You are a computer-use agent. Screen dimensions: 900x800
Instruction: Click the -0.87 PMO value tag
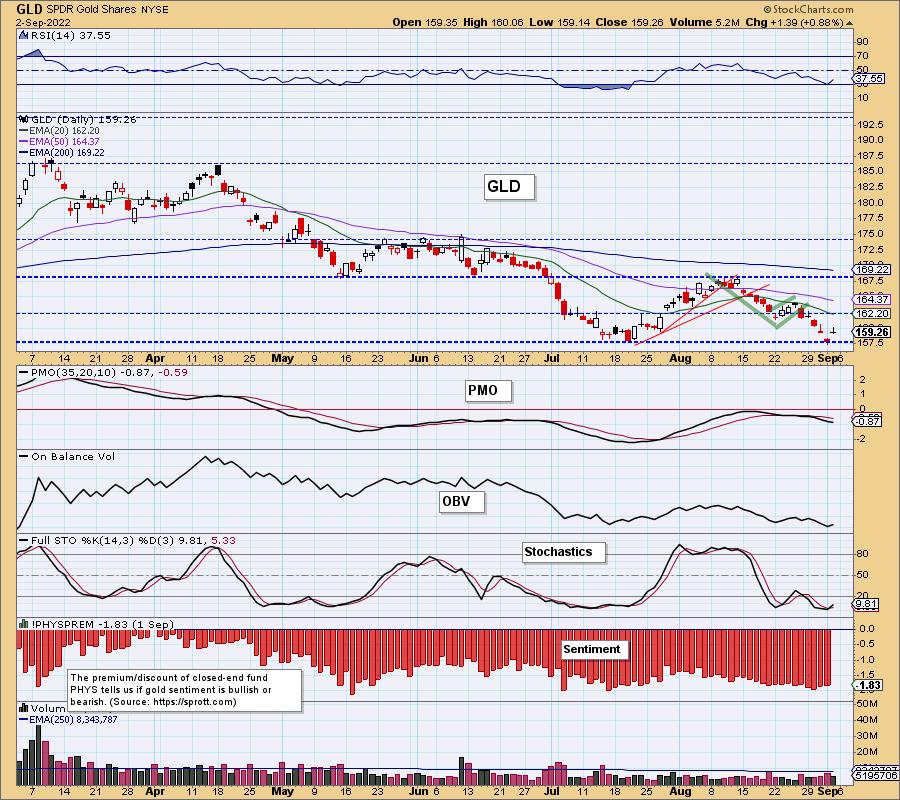coord(868,421)
